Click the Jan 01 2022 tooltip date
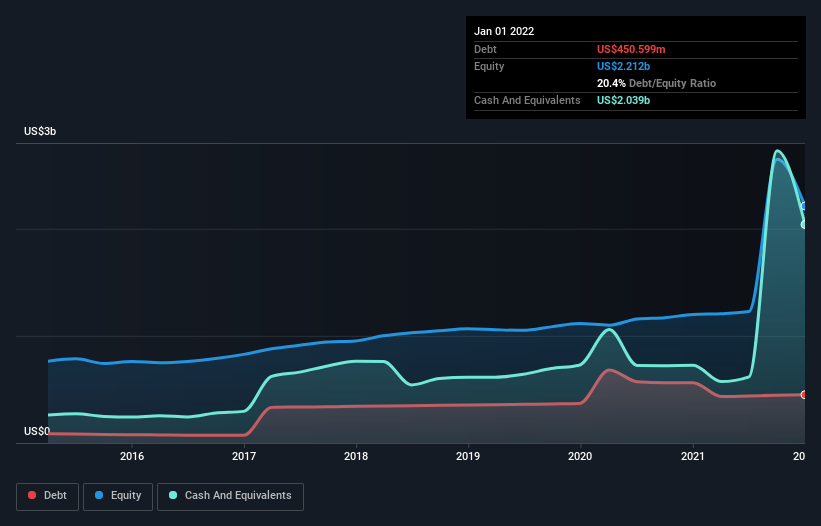The height and width of the screenshot is (526, 821). pos(504,31)
